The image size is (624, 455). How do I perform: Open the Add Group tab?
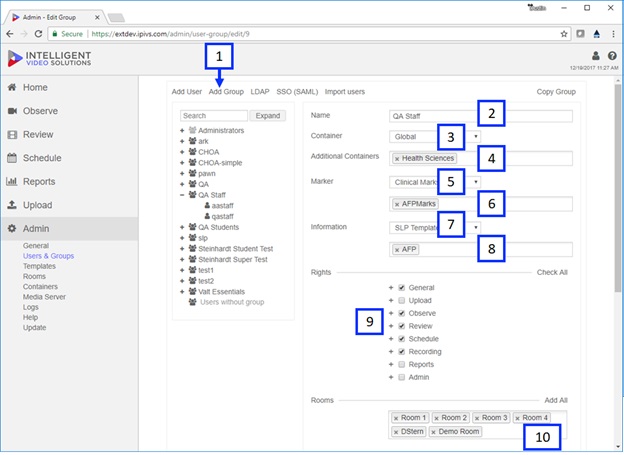coord(226,92)
